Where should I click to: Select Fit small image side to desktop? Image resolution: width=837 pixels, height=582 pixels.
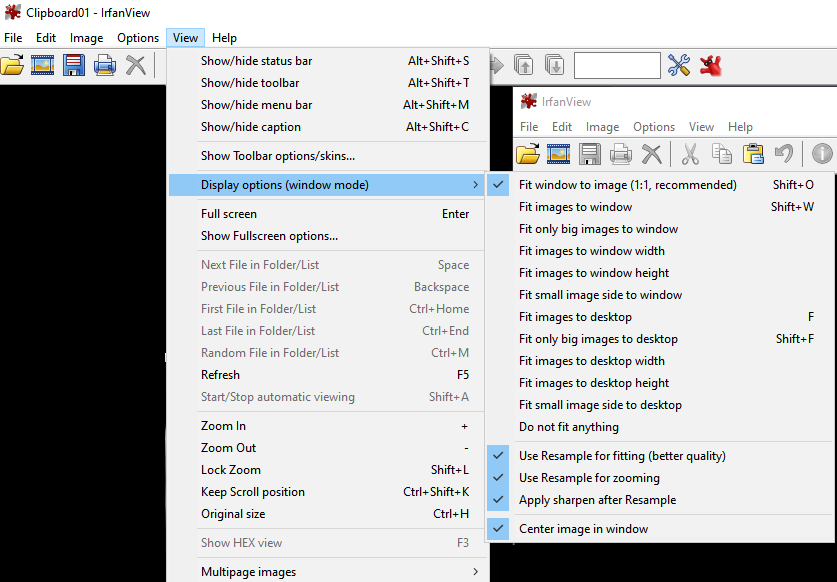point(660,405)
